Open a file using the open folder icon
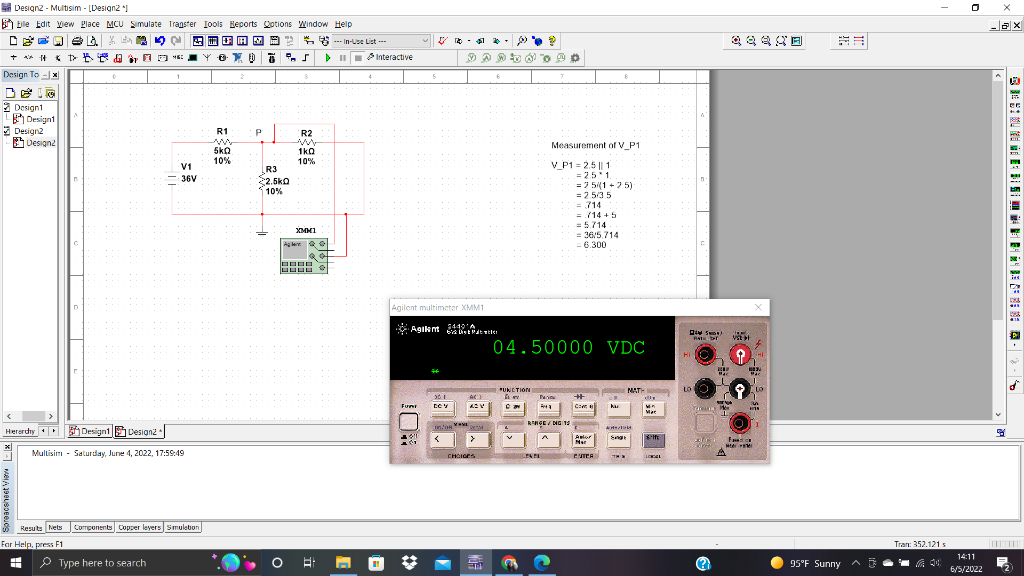1024x576 pixels. point(28,40)
